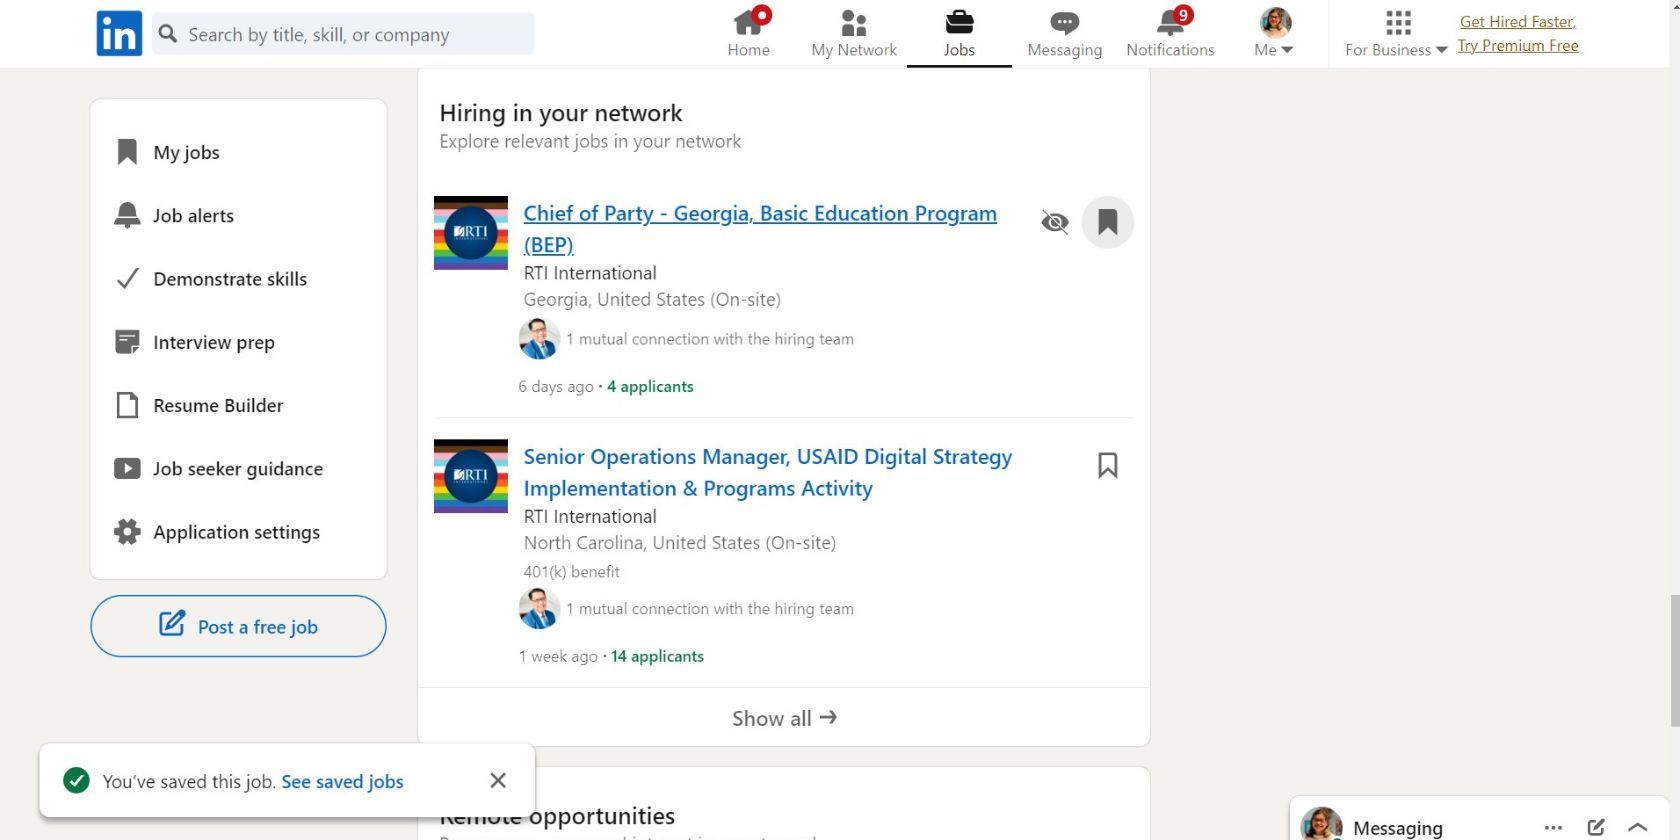Screen dimensions: 1680x840
Task: Click the Job seeker guidance video icon
Action: click(127, 468)
